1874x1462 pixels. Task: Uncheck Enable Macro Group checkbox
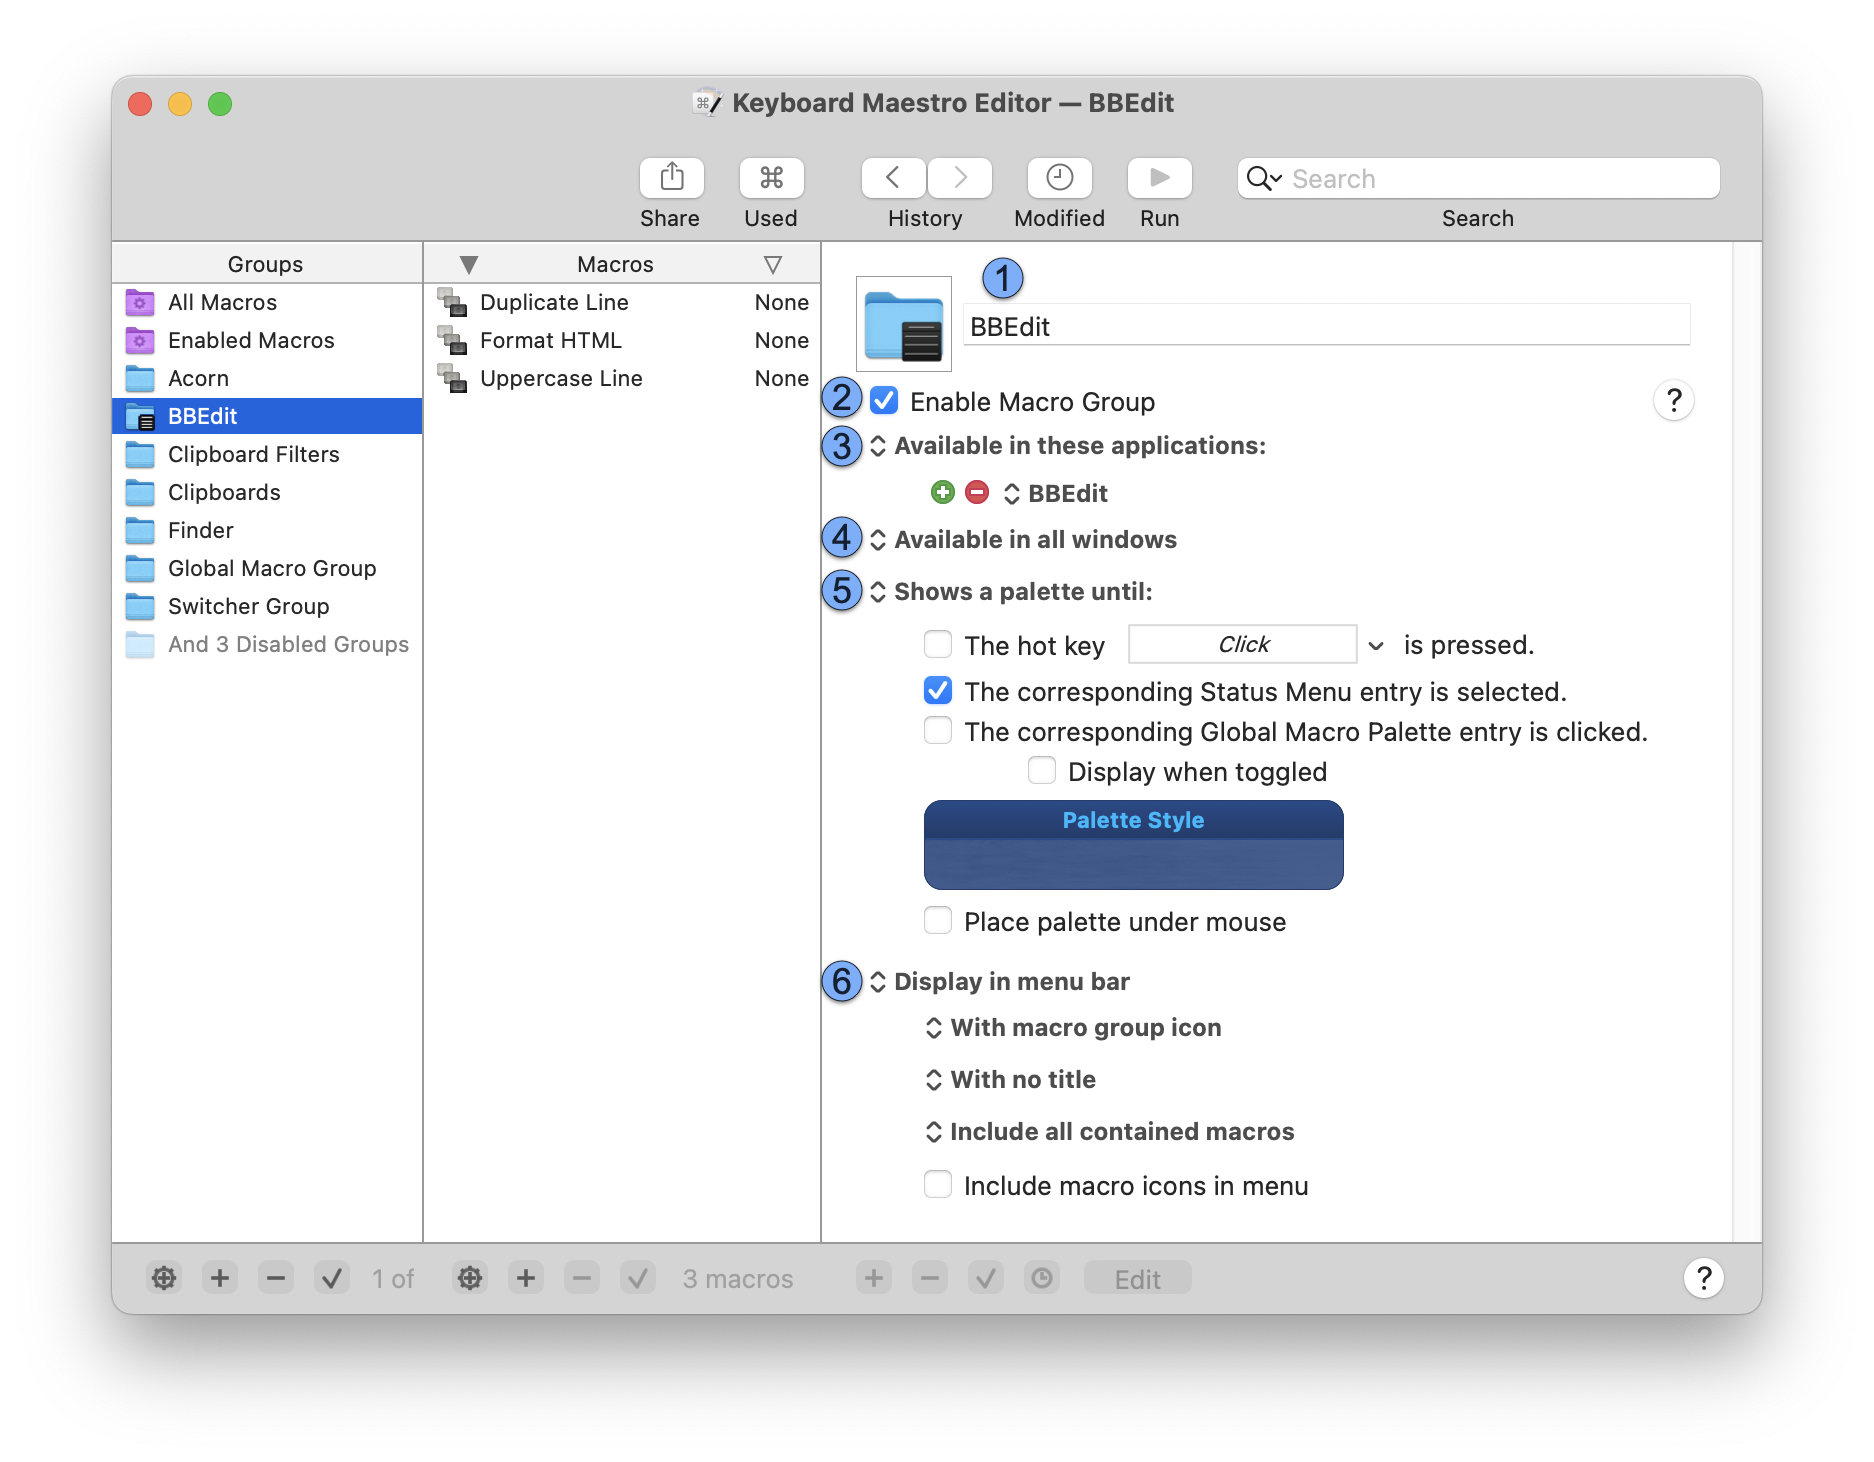(884, 401)
